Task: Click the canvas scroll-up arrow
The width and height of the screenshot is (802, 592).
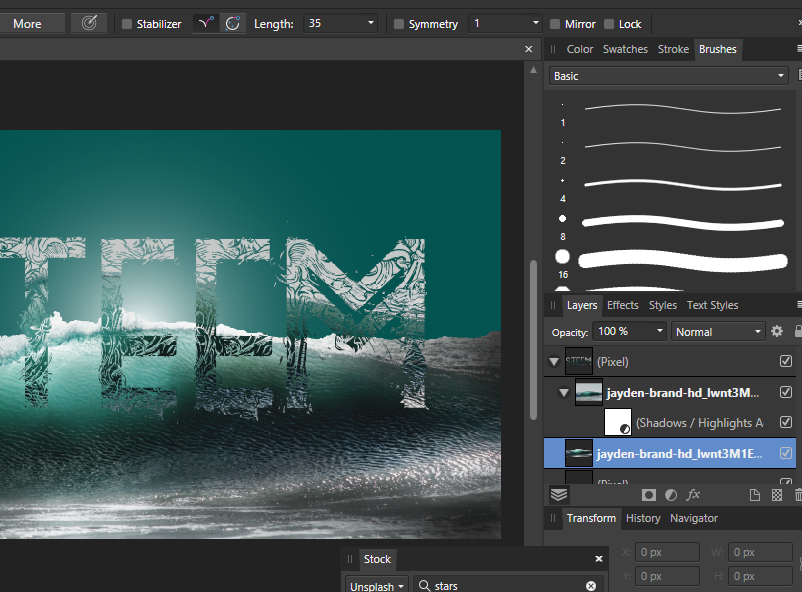Action: coord(533,70)
